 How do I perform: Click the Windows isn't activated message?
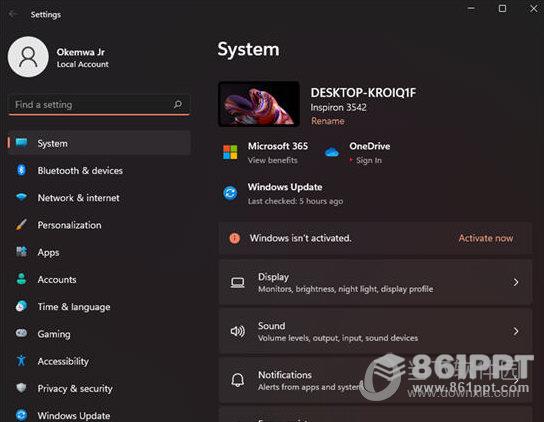click(x=300, y=238)
